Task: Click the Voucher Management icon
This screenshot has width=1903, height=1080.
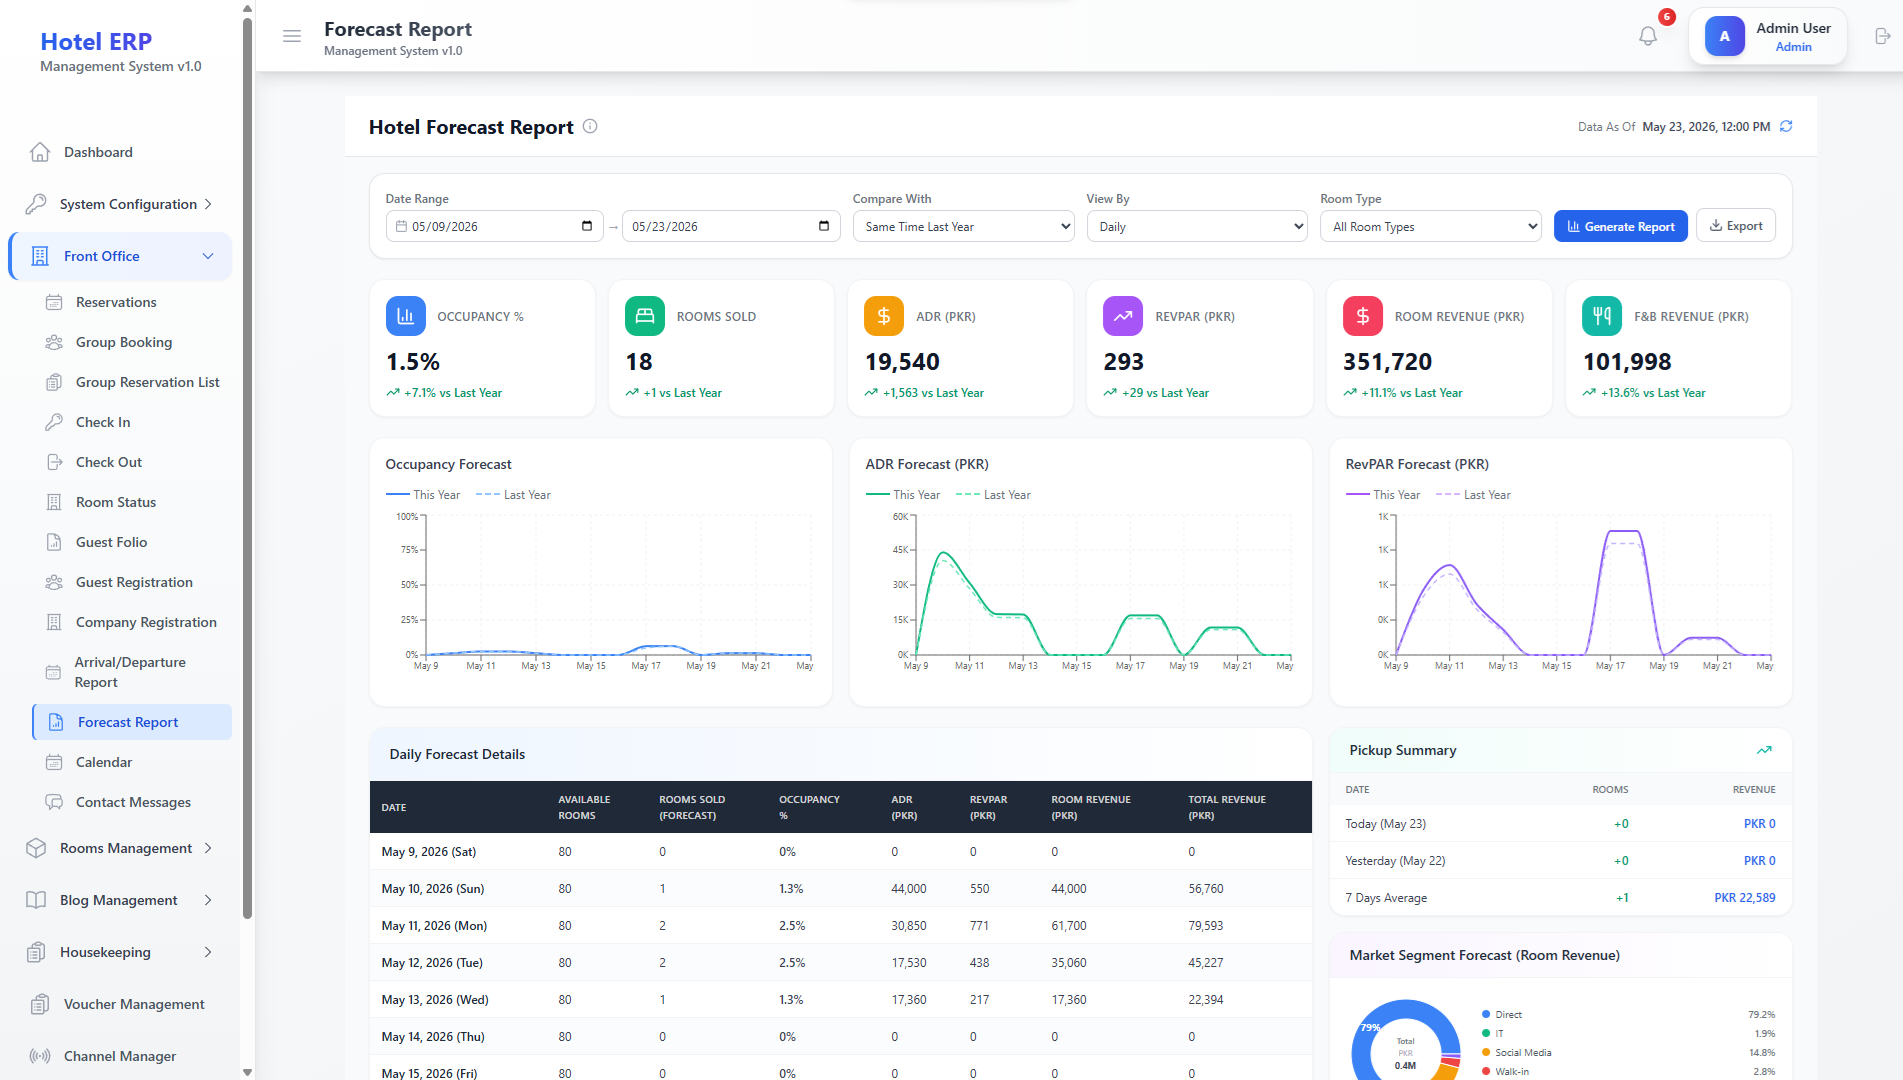Action: [x=40, y=1004]
